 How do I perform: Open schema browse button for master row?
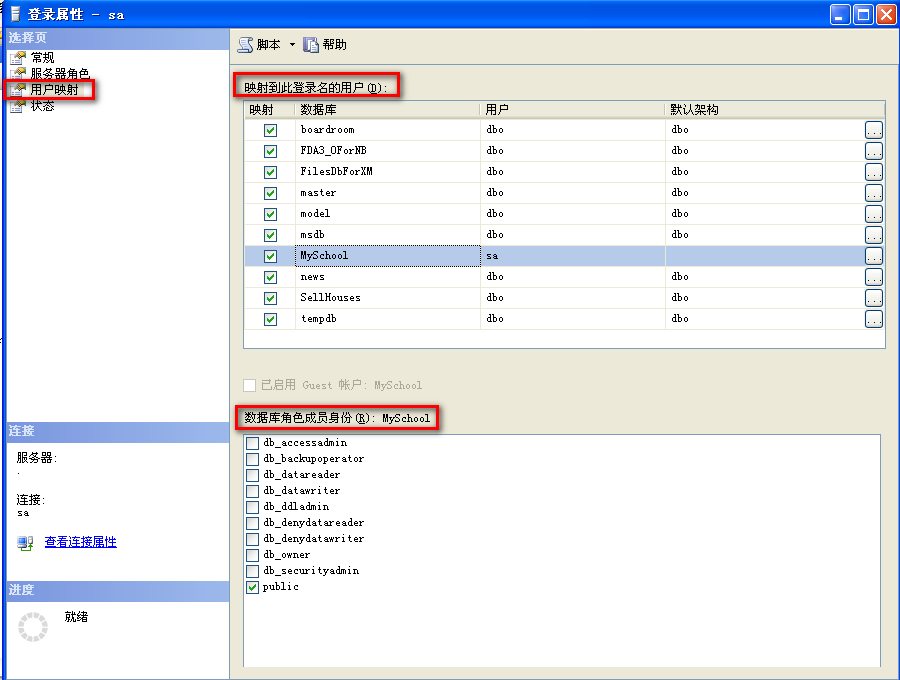874,193
